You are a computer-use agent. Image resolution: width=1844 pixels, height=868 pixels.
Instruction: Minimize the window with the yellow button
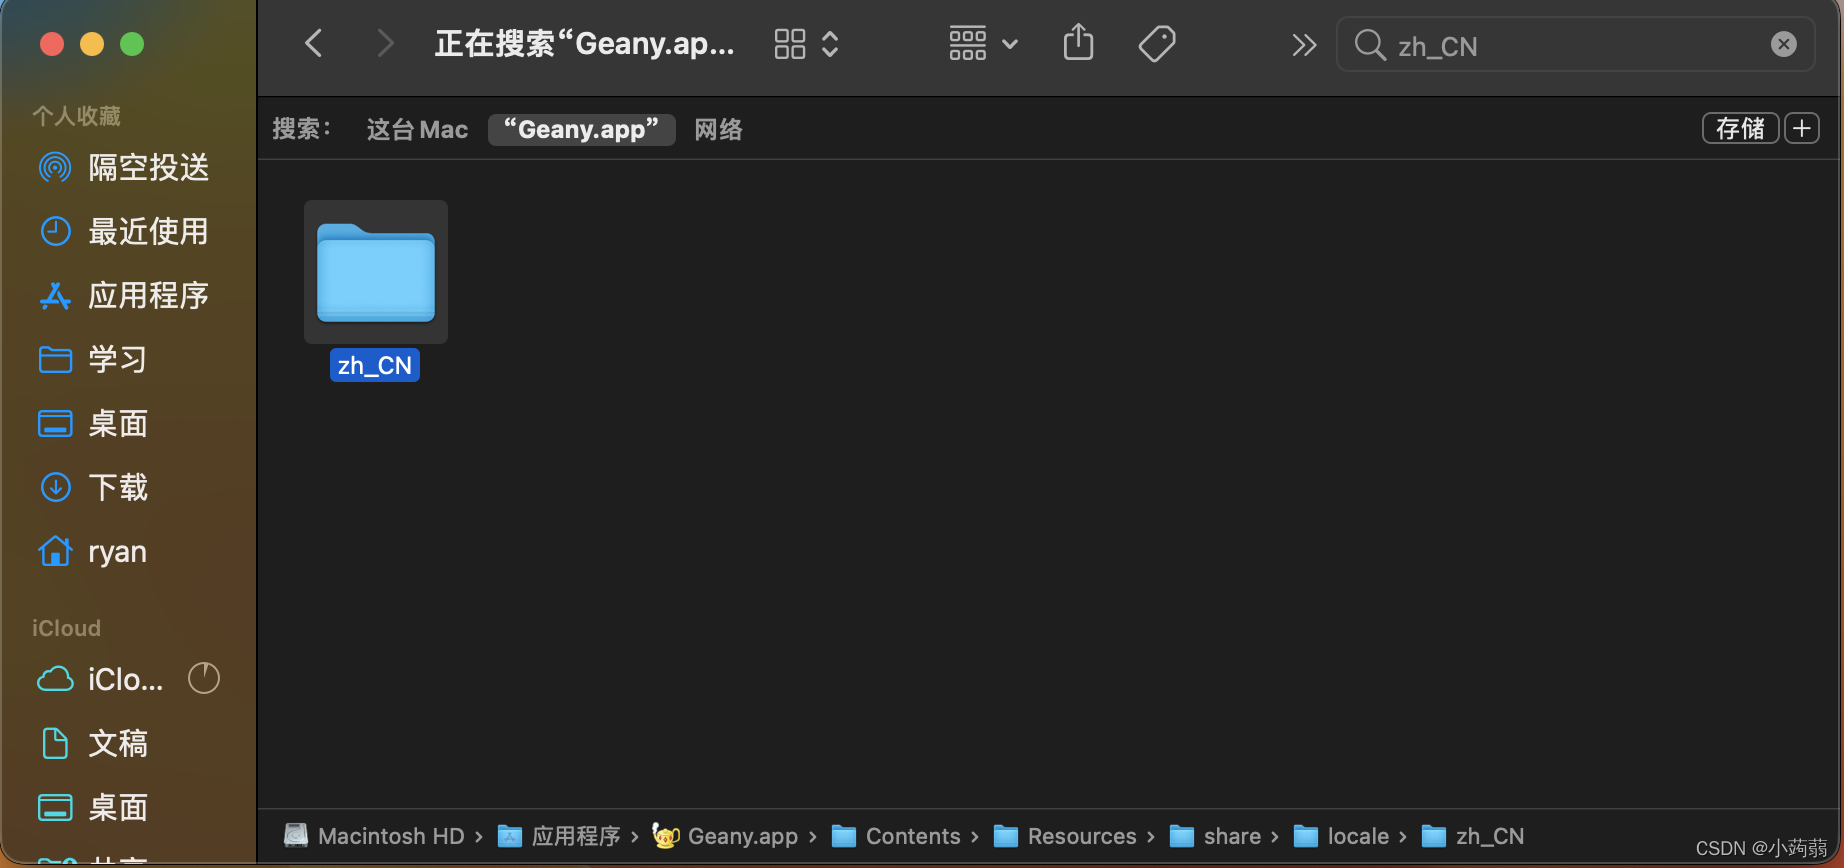[x=92, y=44]
